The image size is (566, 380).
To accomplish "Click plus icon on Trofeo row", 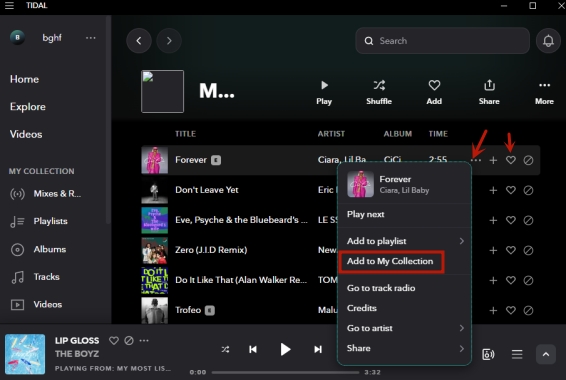I will click(493, 310).
